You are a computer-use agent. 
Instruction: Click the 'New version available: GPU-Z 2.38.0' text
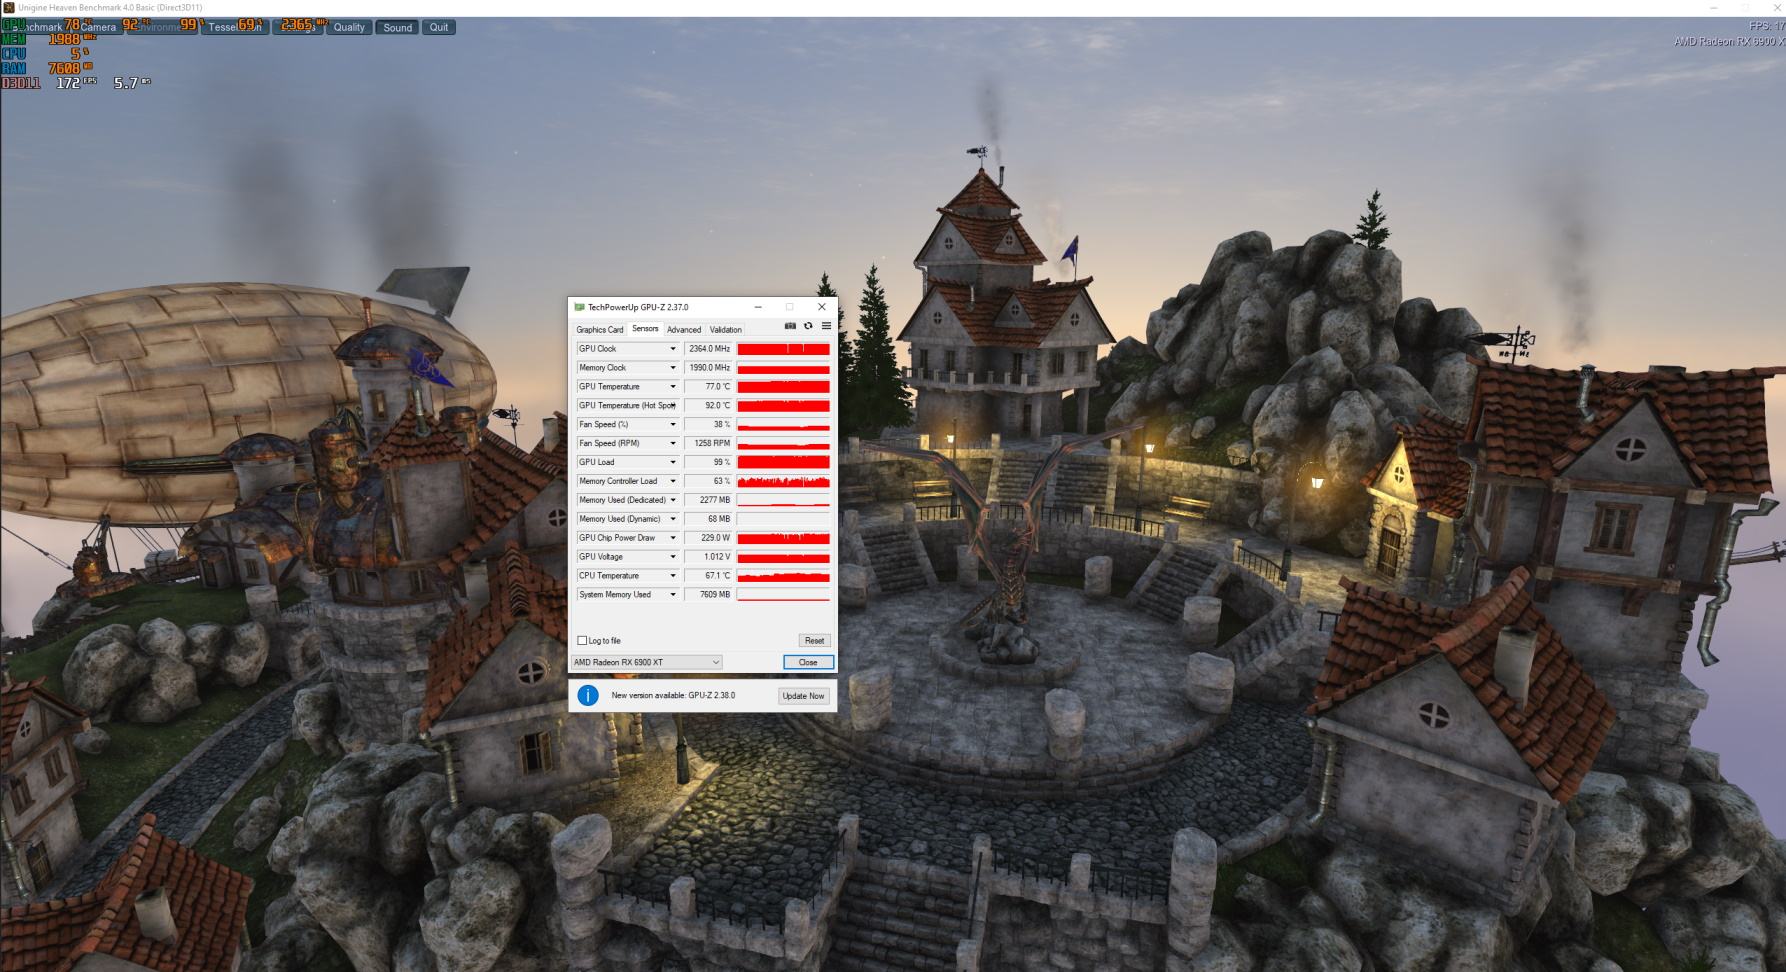(x=673, y=696)
